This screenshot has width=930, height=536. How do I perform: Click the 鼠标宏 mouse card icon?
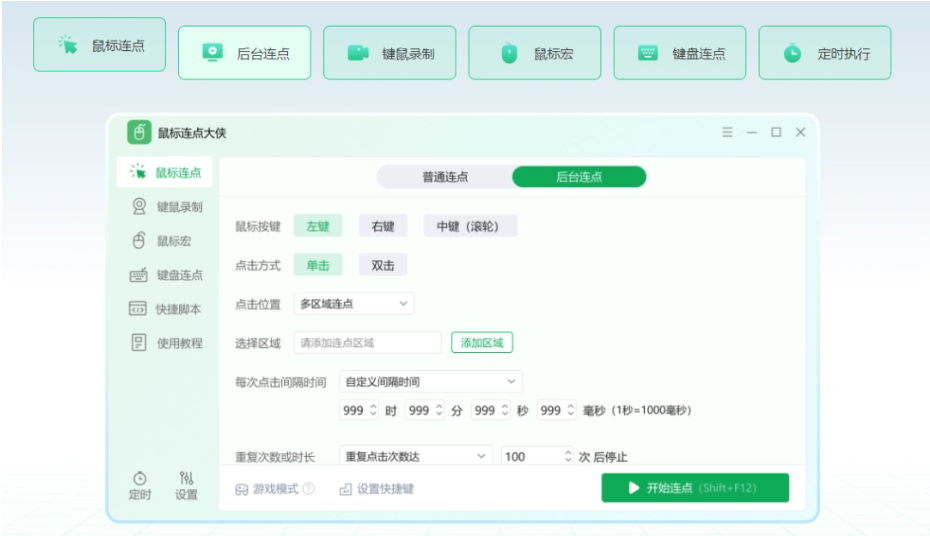point(509,53)
